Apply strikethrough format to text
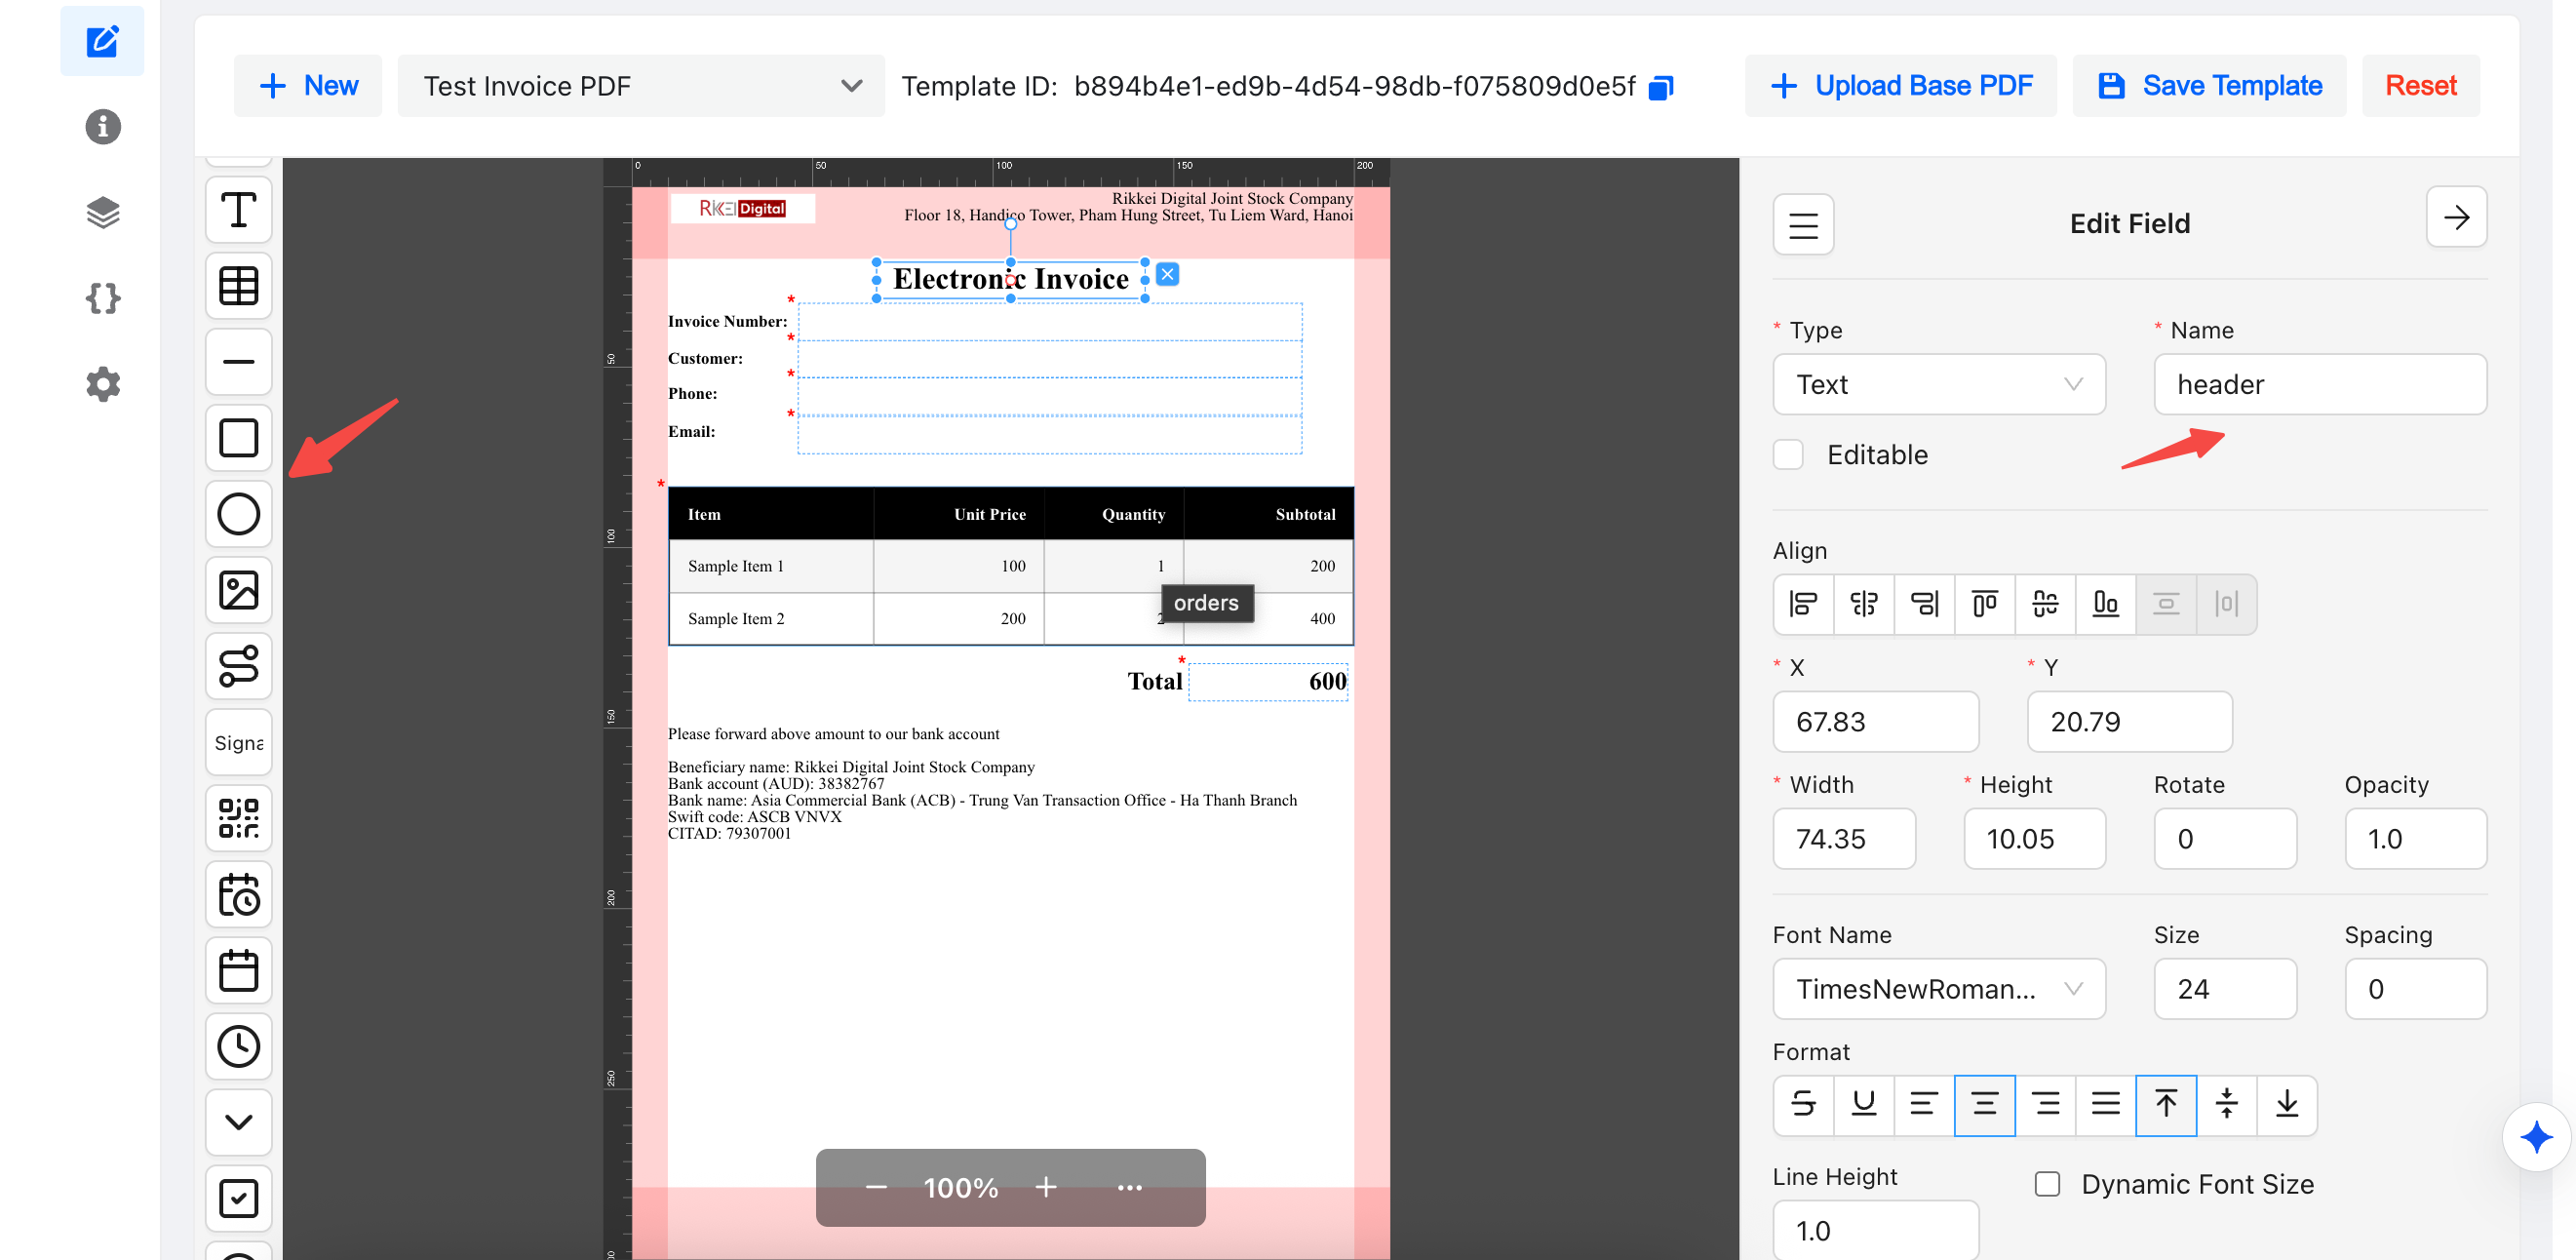 (x=1803, y=1104)
